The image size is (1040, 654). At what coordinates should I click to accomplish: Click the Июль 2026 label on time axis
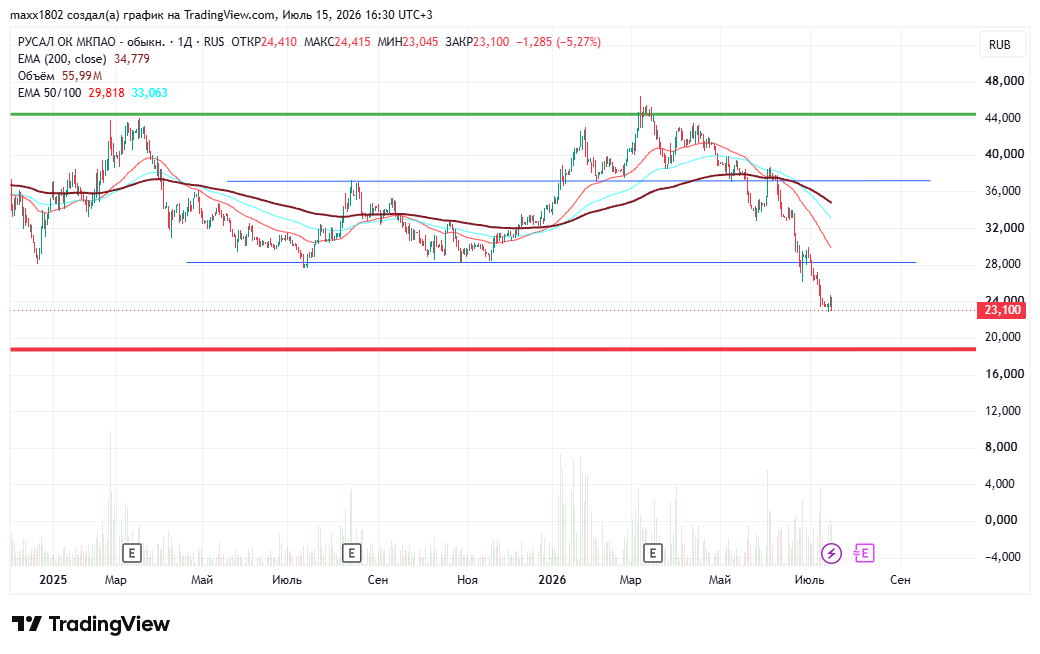(809, 580)
